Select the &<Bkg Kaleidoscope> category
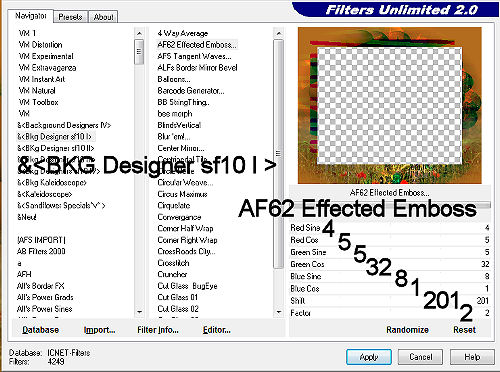500x372 pixels. coord(52,183)
